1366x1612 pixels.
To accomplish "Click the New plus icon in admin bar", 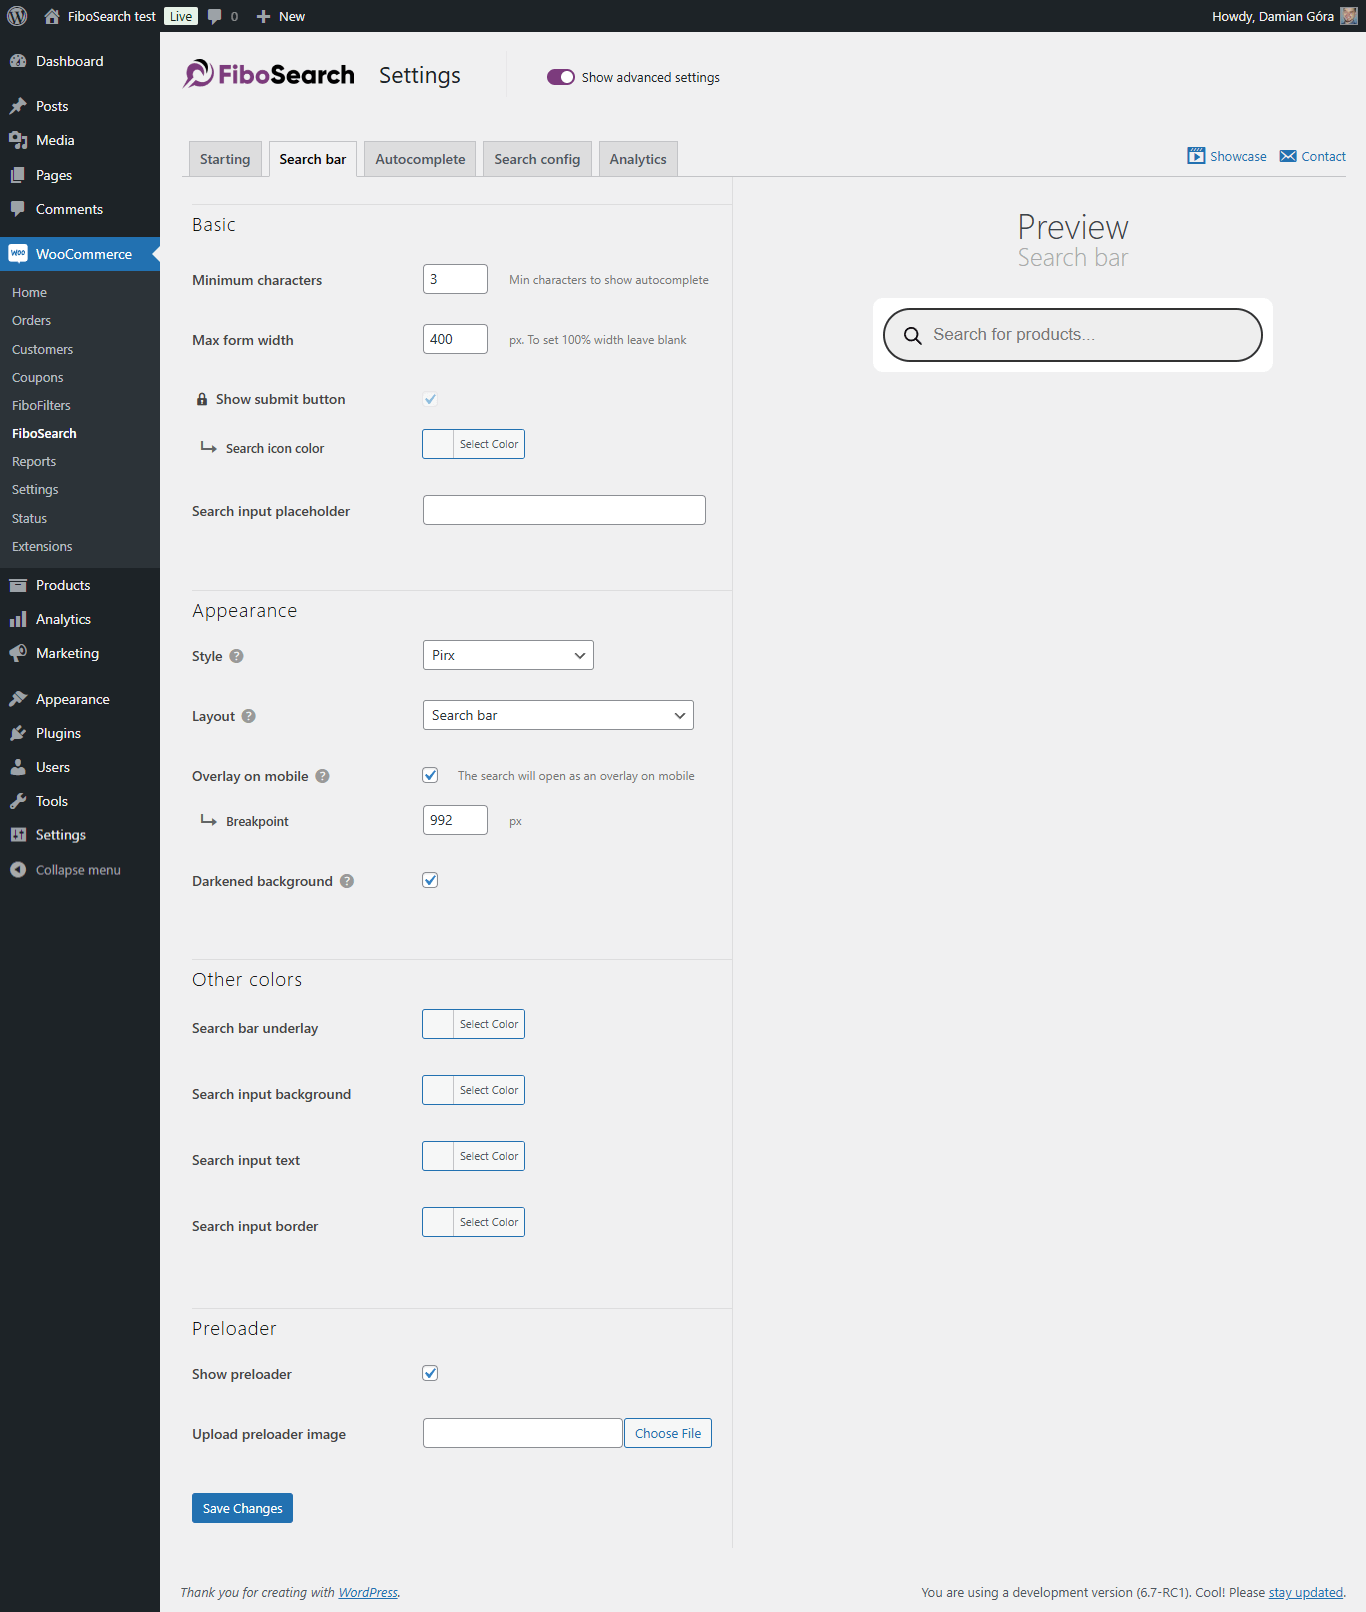I will pyautogui.click(x=264, y=16).
